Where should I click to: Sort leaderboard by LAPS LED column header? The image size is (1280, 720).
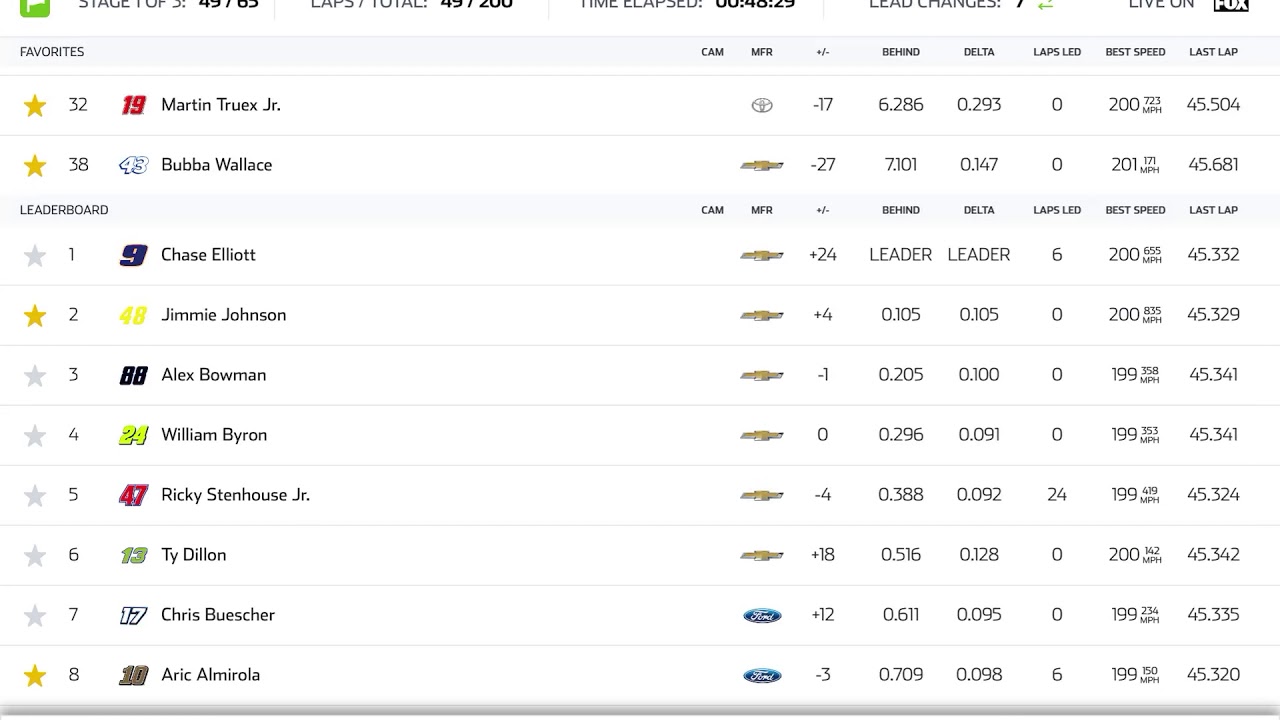point(1057,210)
